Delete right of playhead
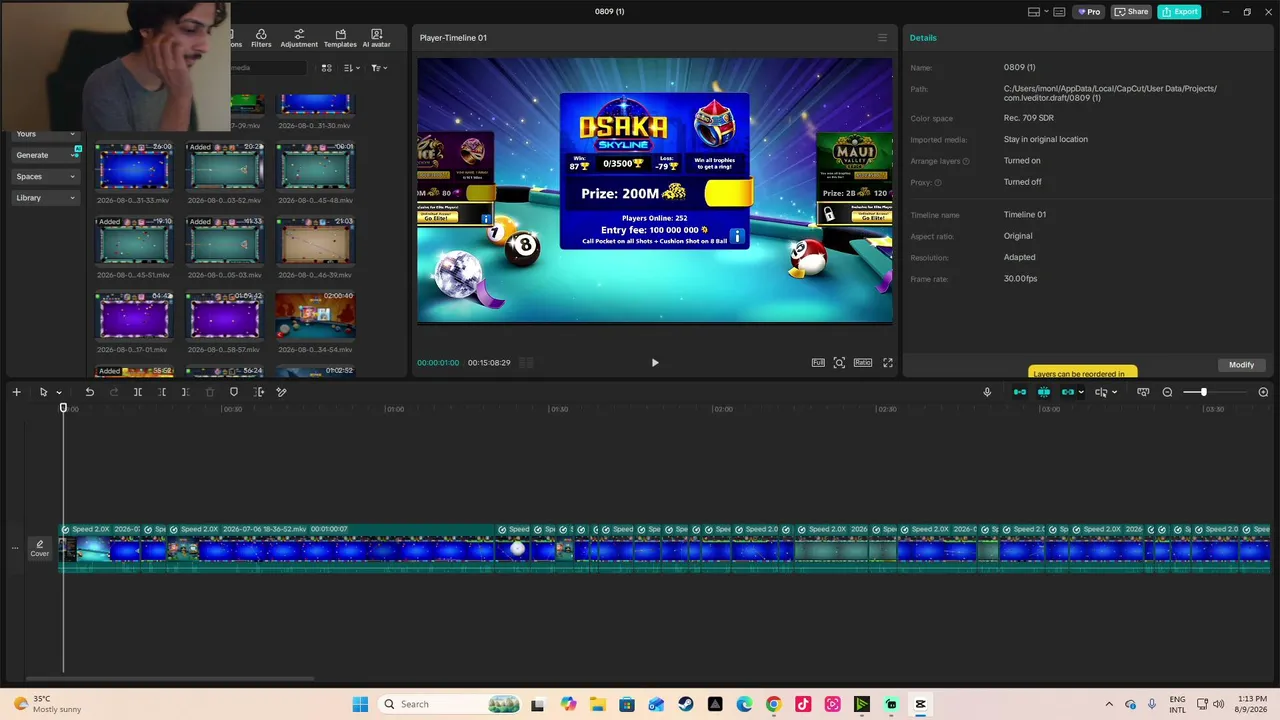 185,392
